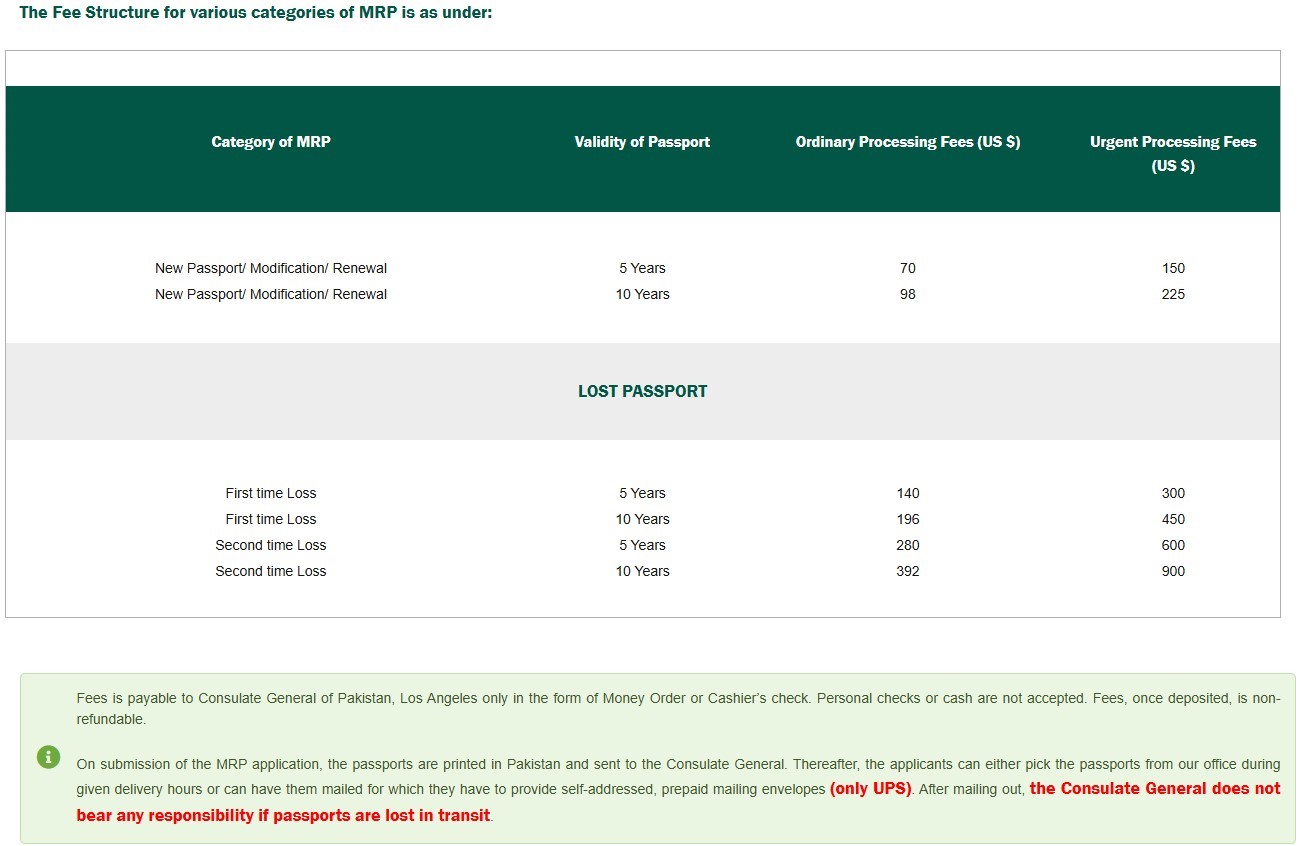Click the urgent fee value 225
This screenshot has width=1301, height=846.
coord(1173,294)
